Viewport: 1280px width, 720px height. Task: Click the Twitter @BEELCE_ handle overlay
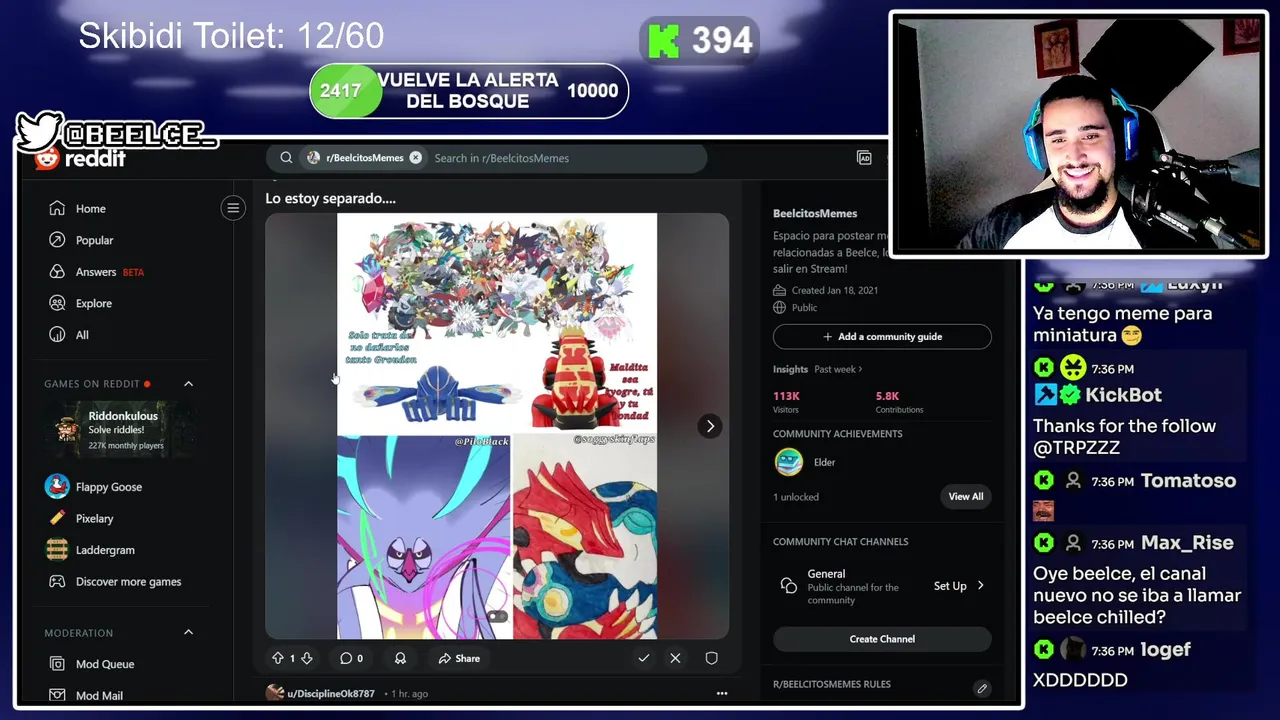point(117,133)
